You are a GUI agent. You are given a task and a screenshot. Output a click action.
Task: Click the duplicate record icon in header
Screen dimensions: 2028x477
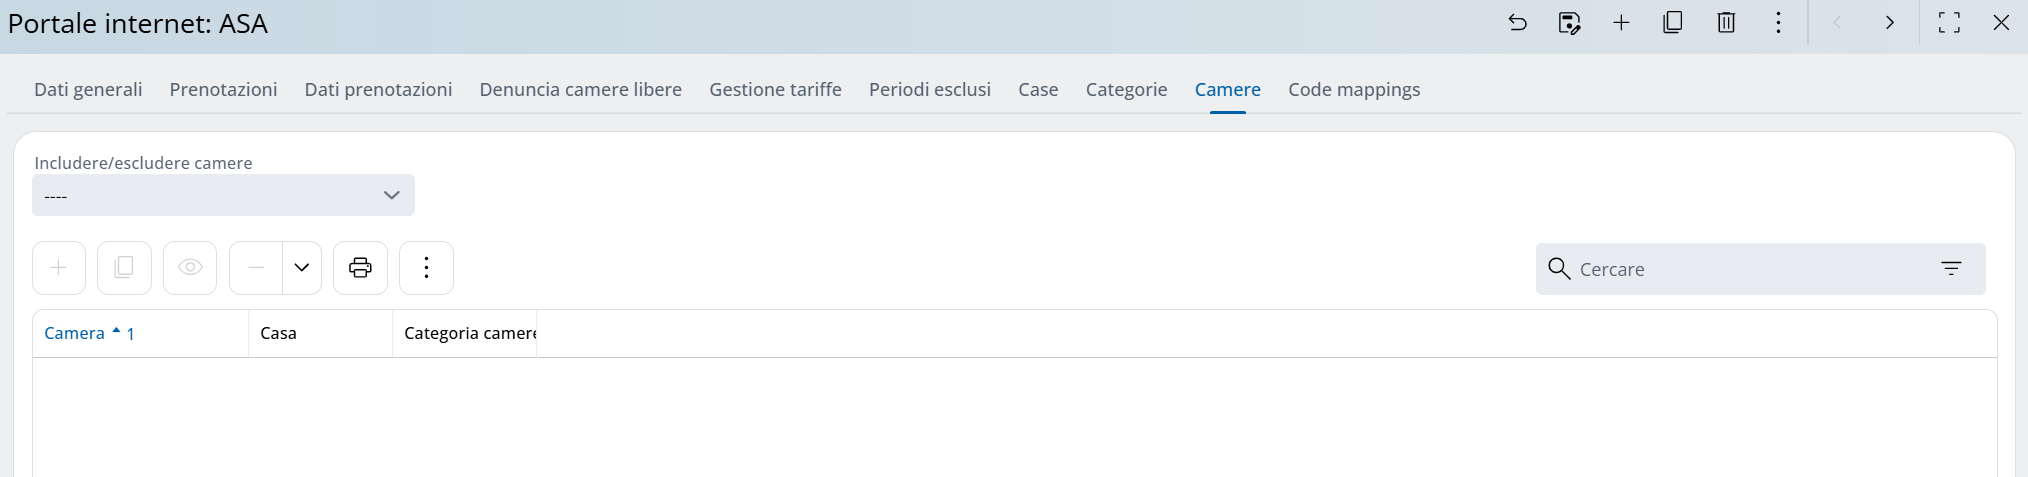click(x=1673, y=23)
